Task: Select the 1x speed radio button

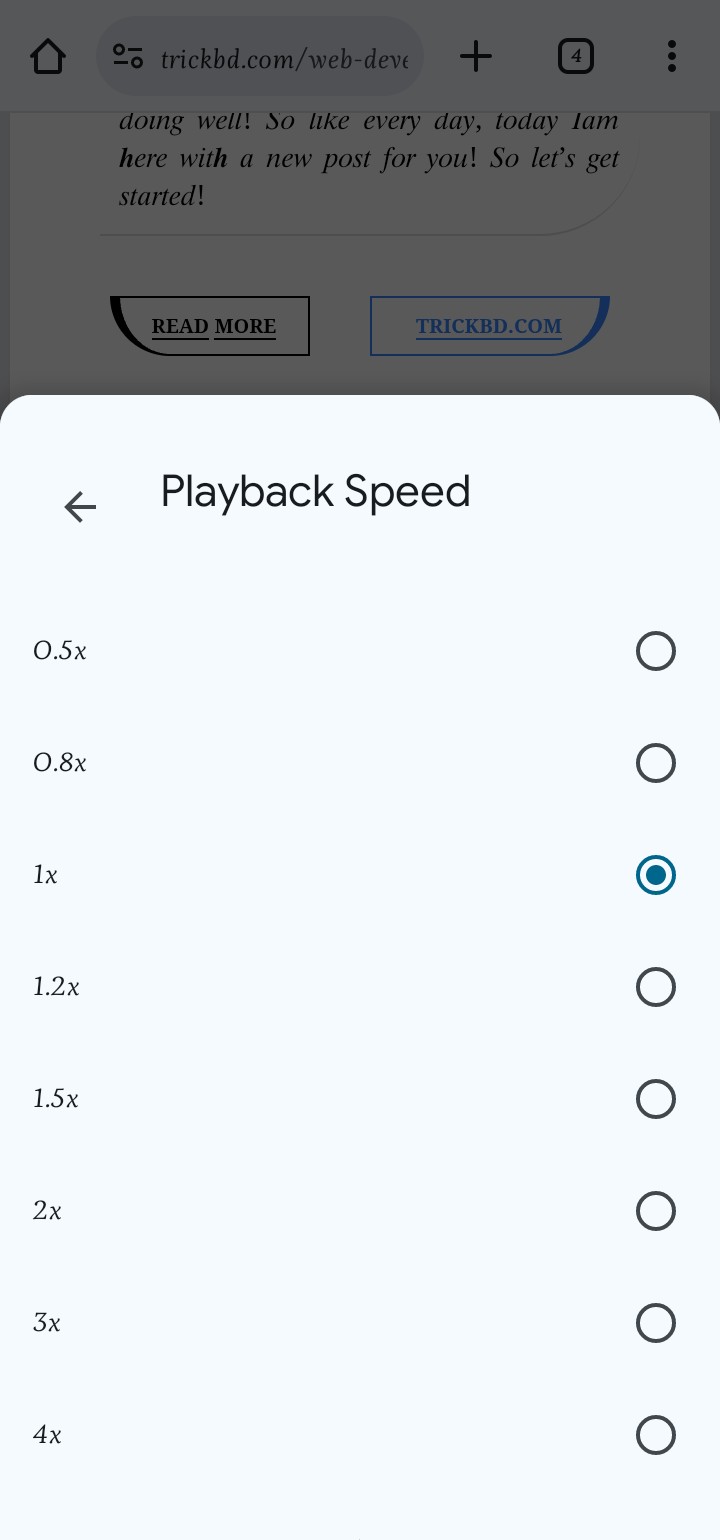Action: (x=655, y=875)
